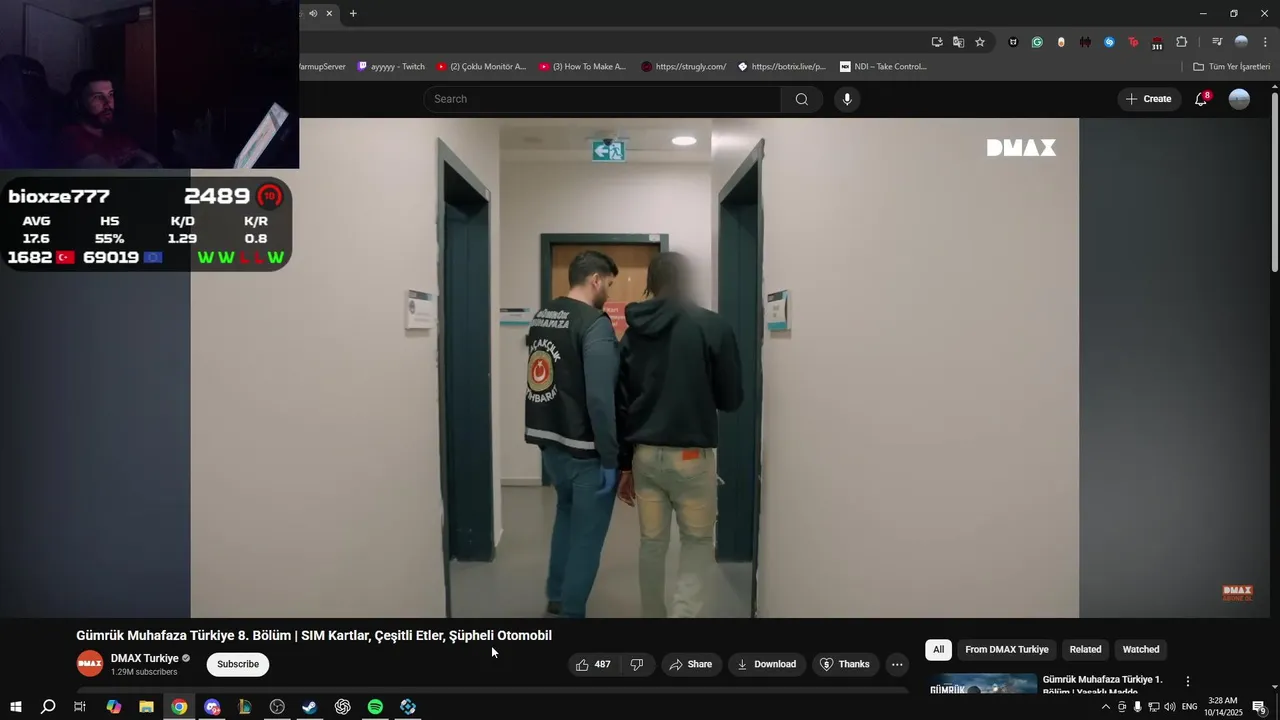Open the calendar 311 extension icon
This screenshot has width=1280, height=720.
[x=1157, y=42]
